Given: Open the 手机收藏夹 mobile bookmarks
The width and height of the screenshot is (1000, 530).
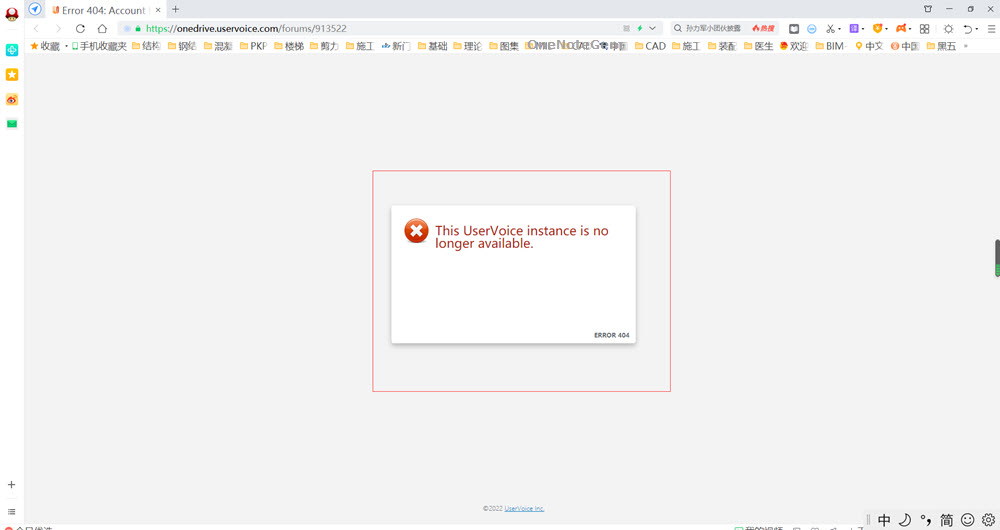Looking at the screenshot, I should click(99, 46).
